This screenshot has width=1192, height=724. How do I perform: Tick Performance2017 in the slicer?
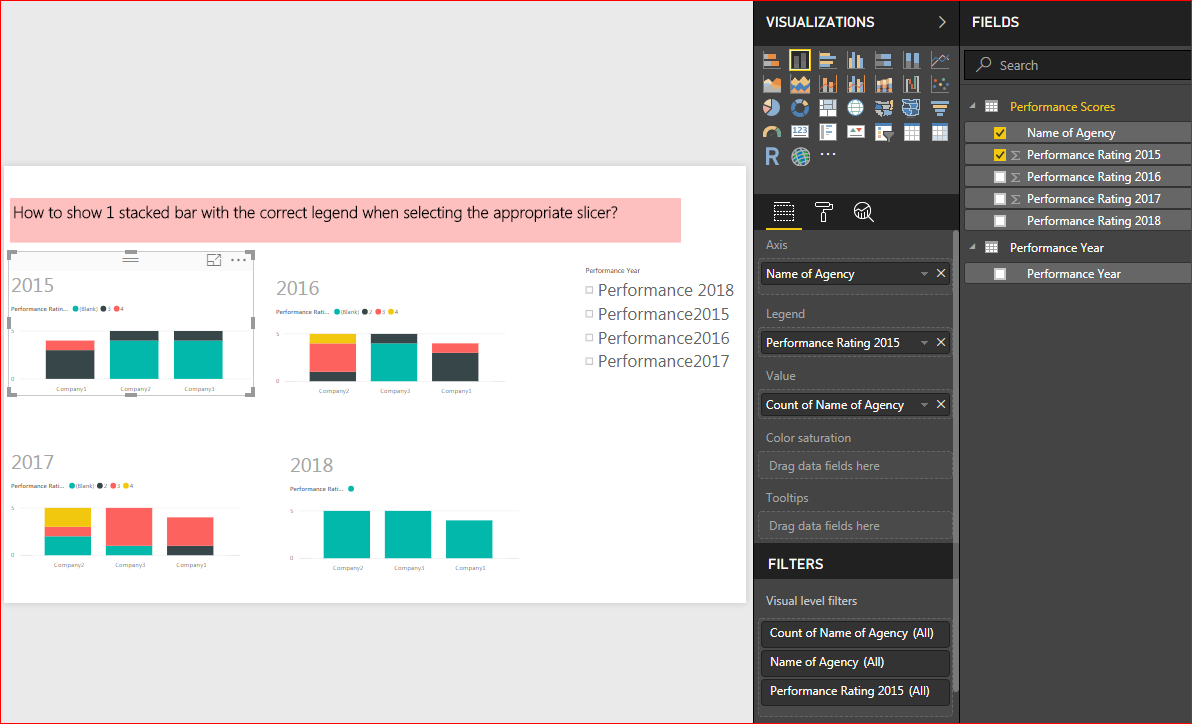[589, 360]
